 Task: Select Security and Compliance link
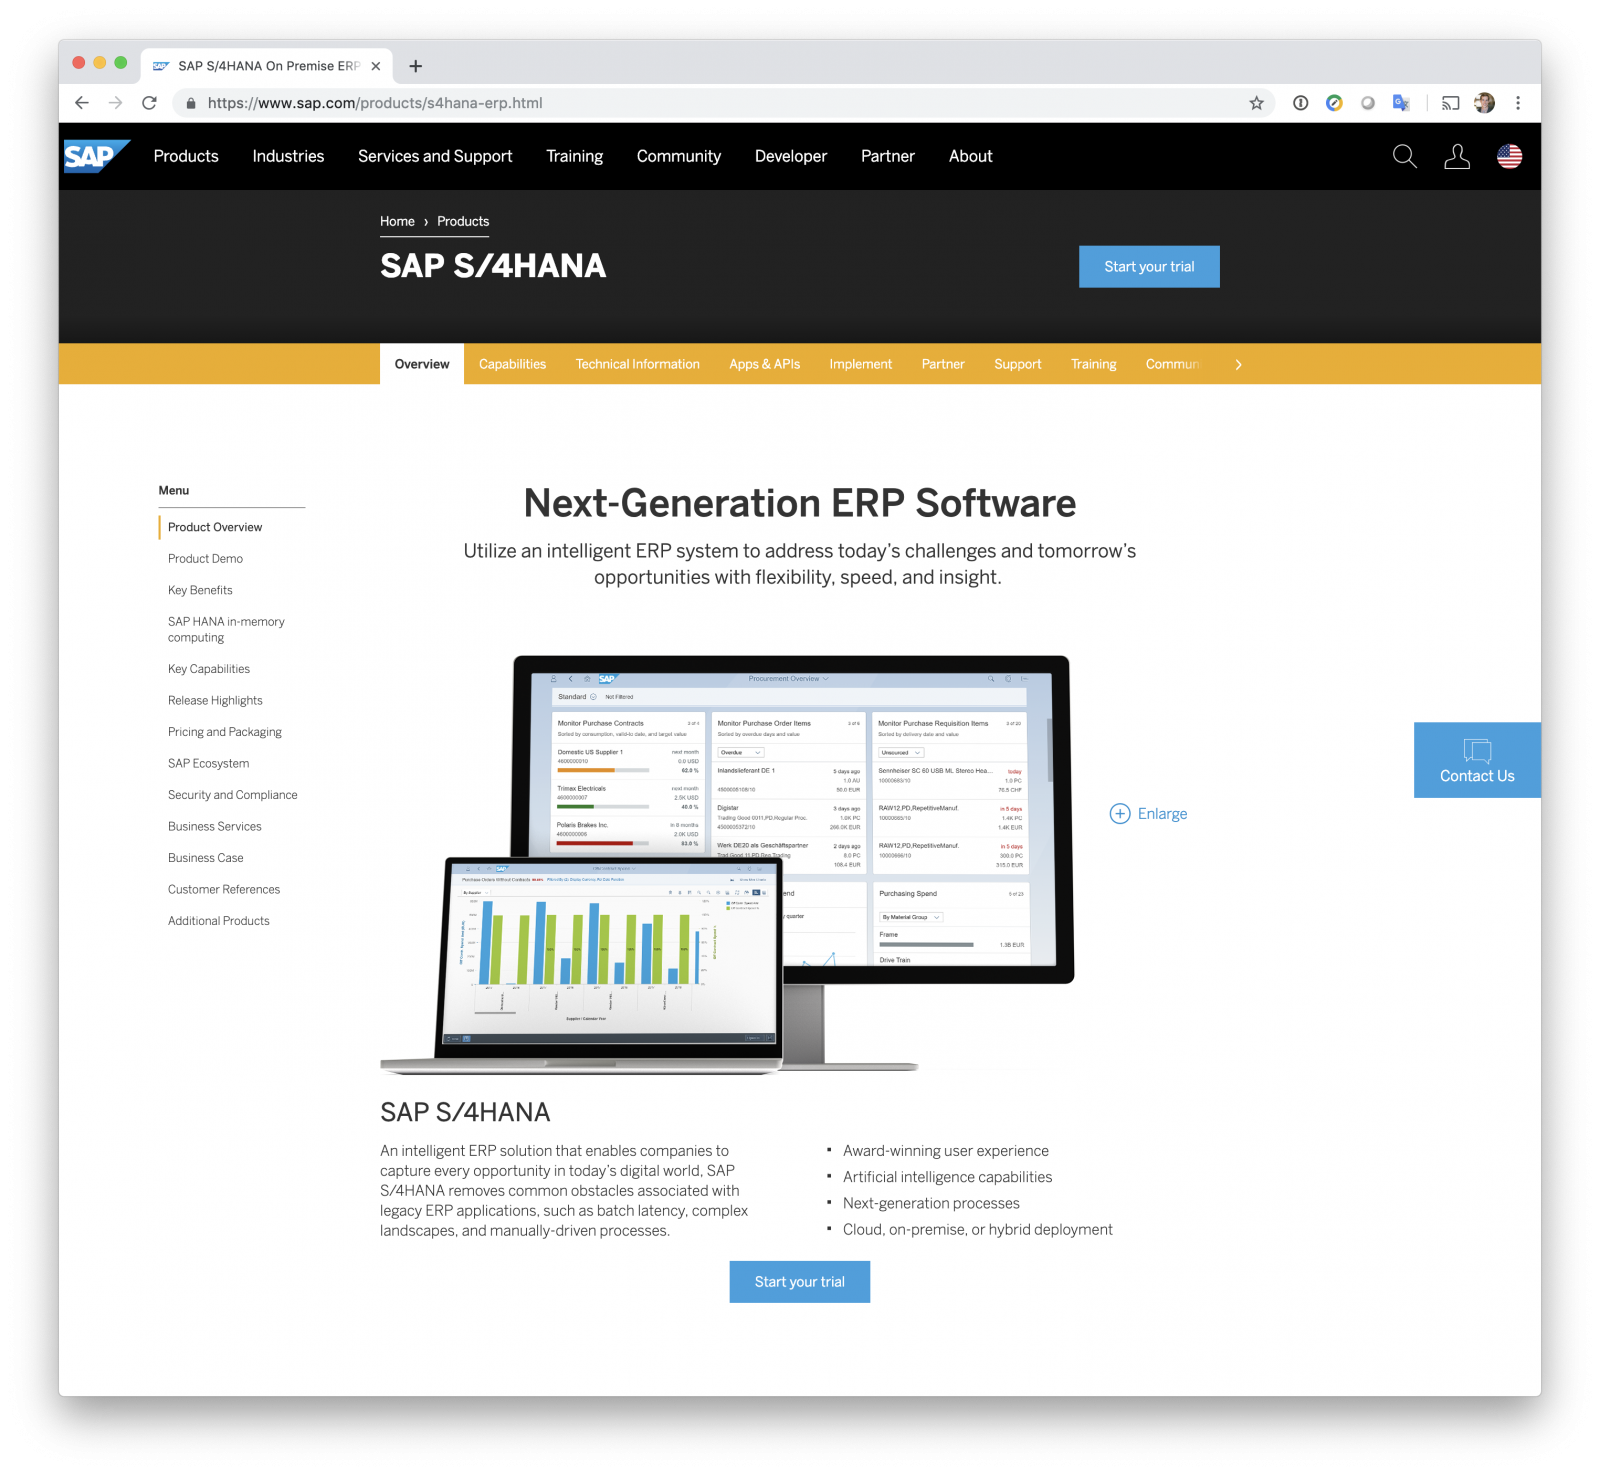233,795
